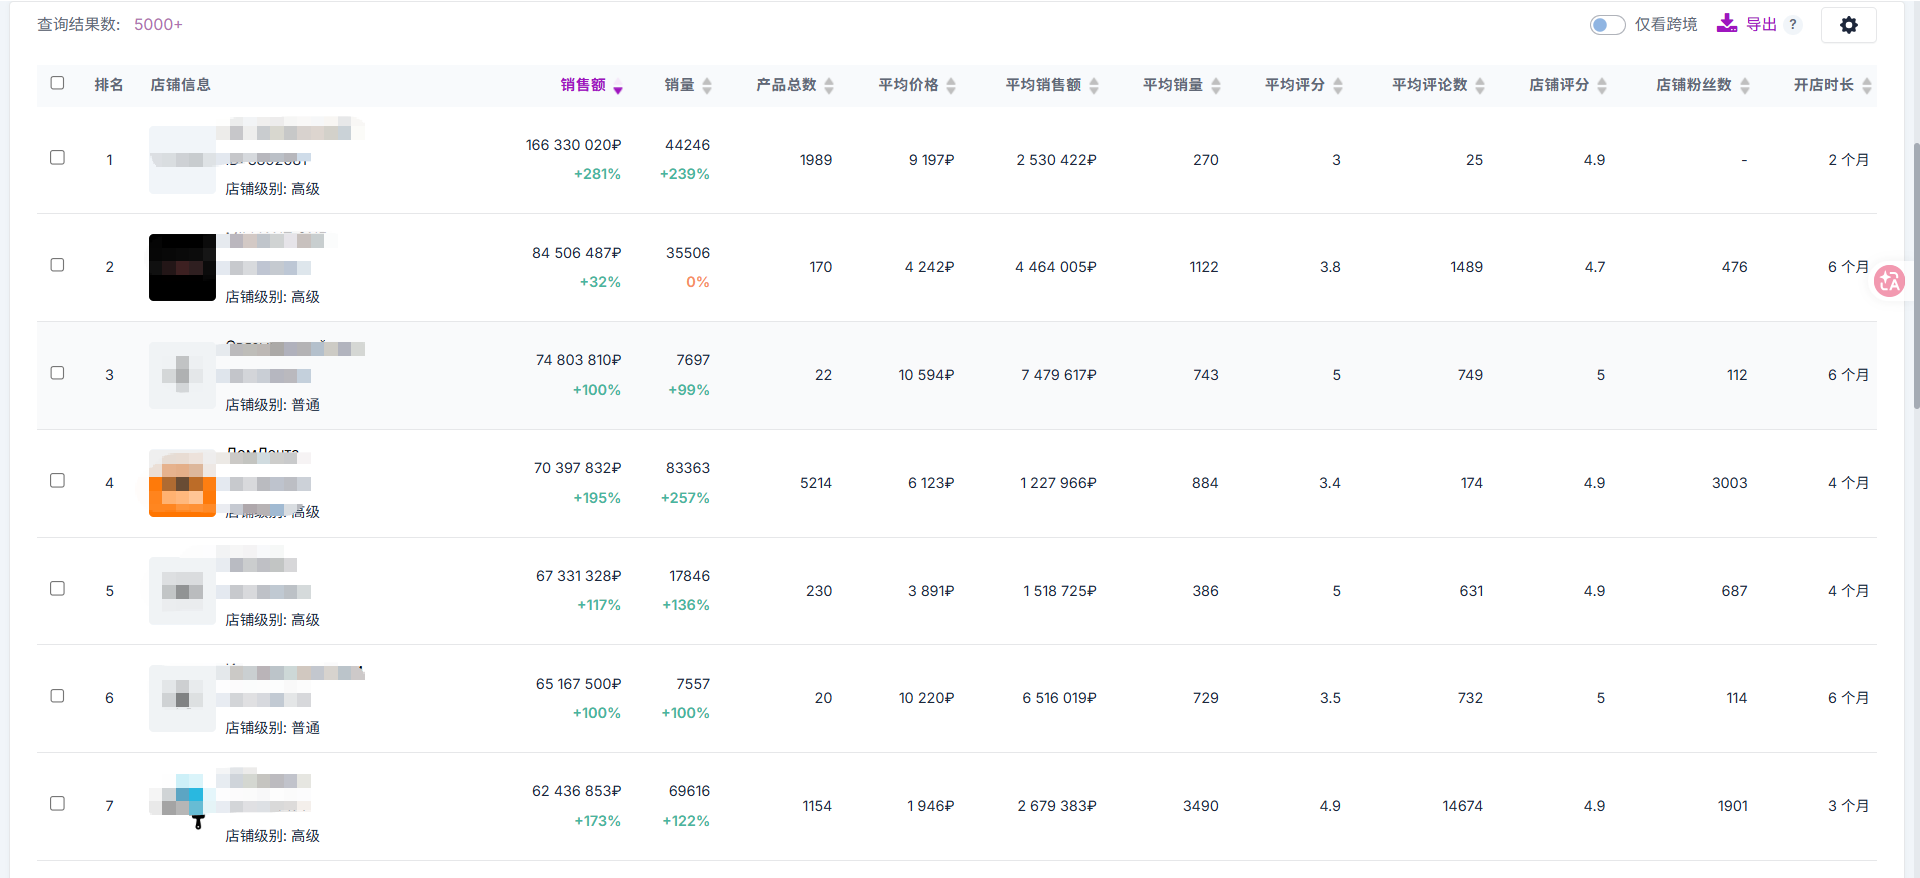The height and width of the screenshot is (878, 1920).
Task: Sort descending by 销售额 arrow
Action: coord(618,88)
